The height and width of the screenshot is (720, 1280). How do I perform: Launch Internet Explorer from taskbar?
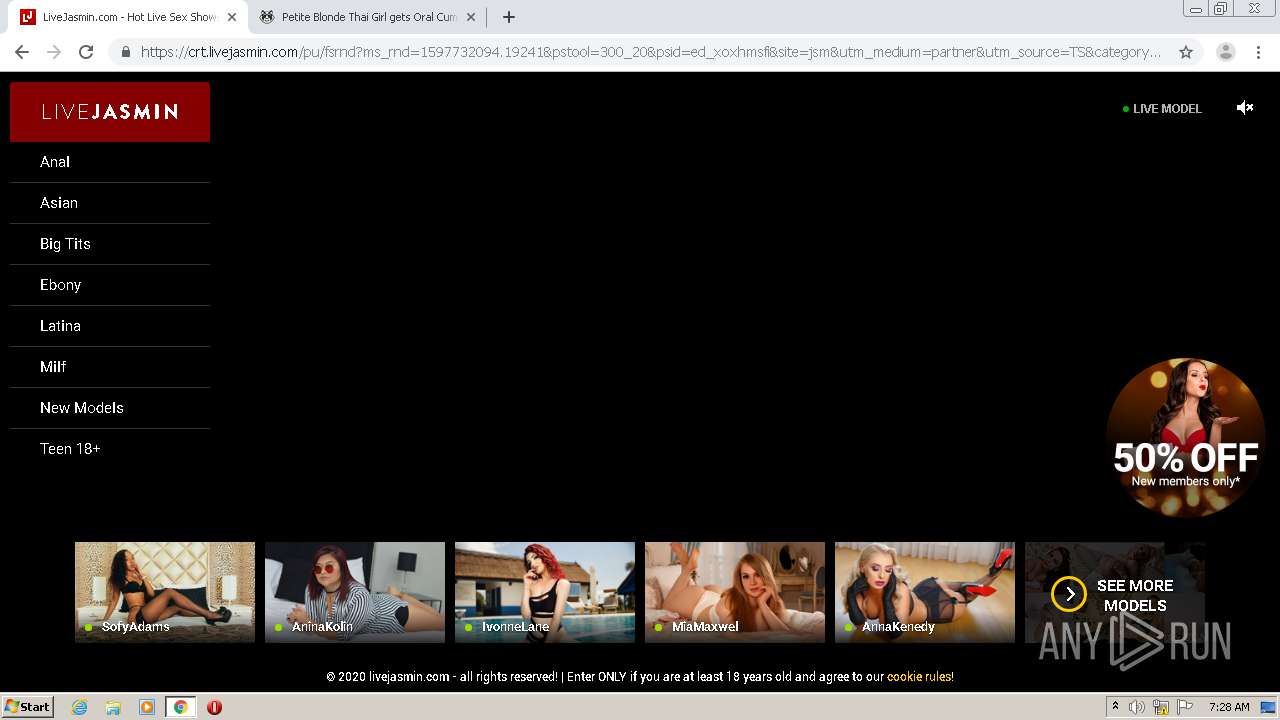click(79, 707)
